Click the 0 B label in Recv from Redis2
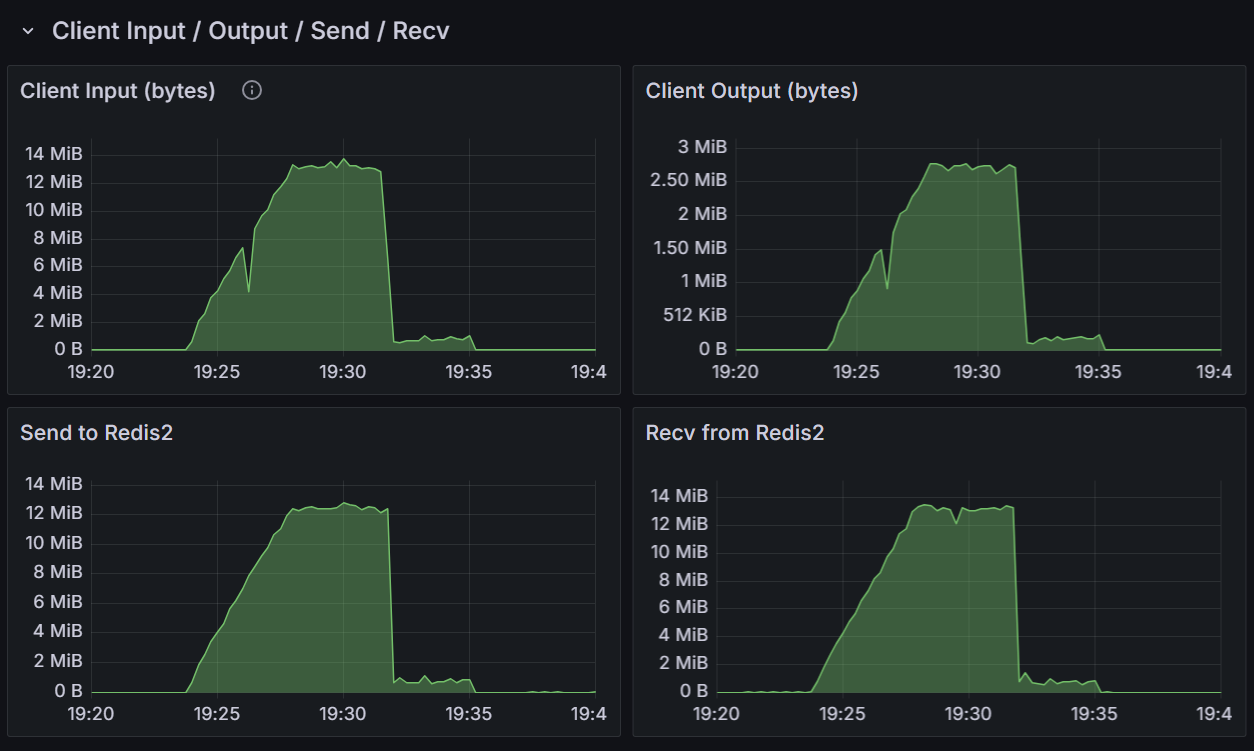The width and height of the screenshot is (1254, 751). click(x=693, y=691)
